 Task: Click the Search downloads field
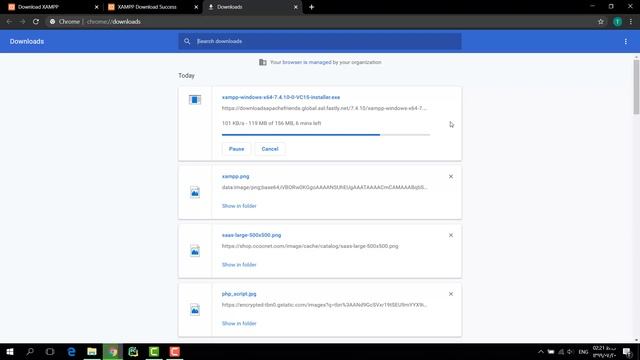320,41
